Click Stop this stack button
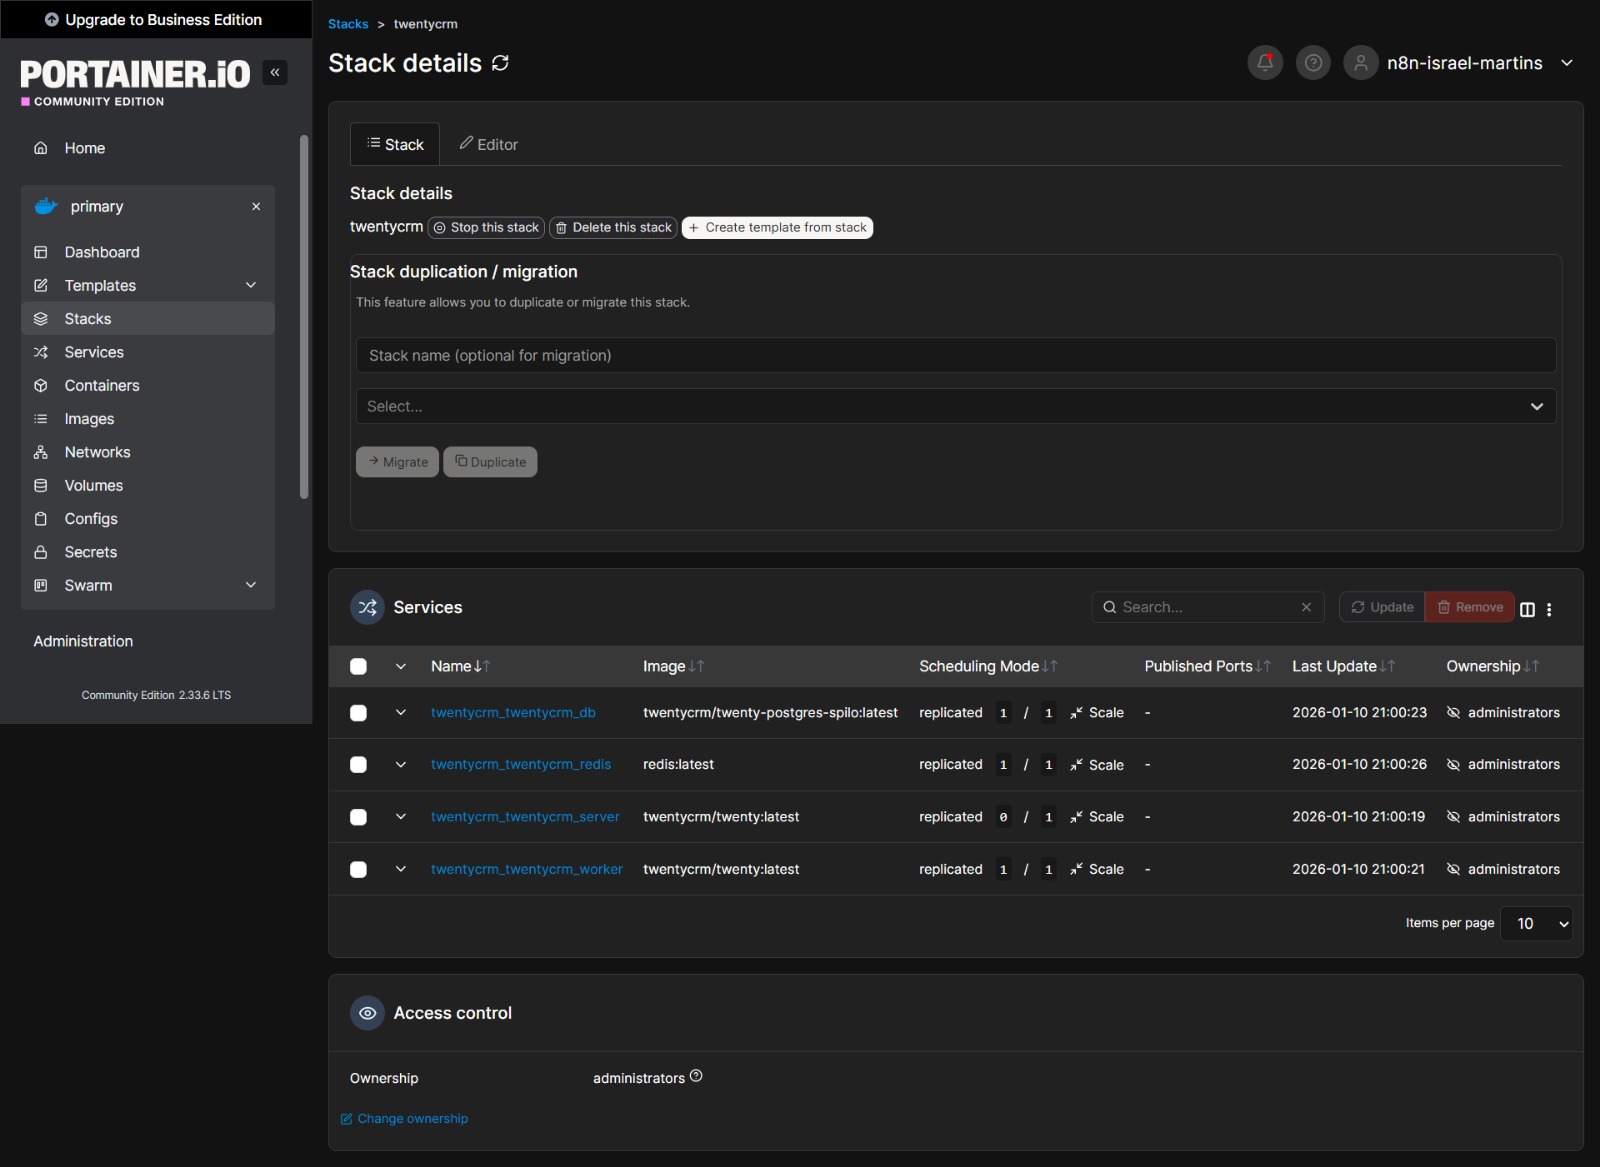 (x=486, y=228)
